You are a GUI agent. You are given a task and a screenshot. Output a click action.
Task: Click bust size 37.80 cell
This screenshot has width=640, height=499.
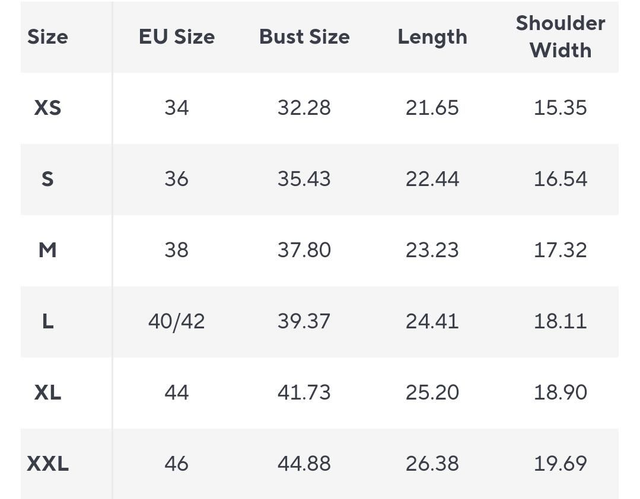[304, 250]
